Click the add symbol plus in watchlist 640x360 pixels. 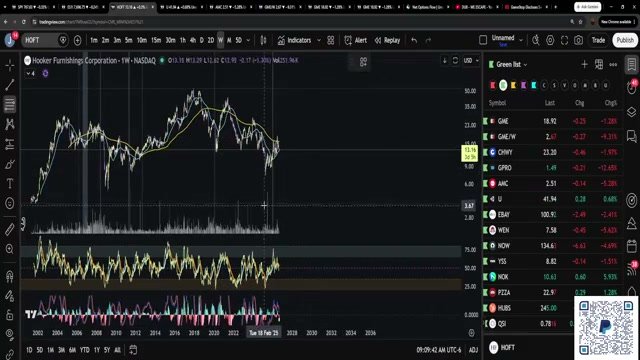[x=584, y=64]
